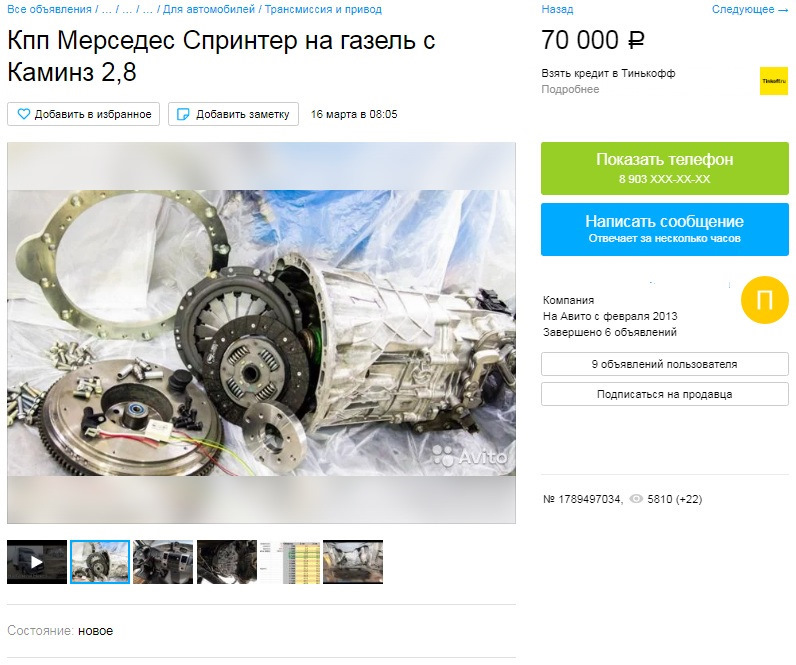Click the Следующее arrow link
Viewport: 796px width, 665px height.
(750, 9)
